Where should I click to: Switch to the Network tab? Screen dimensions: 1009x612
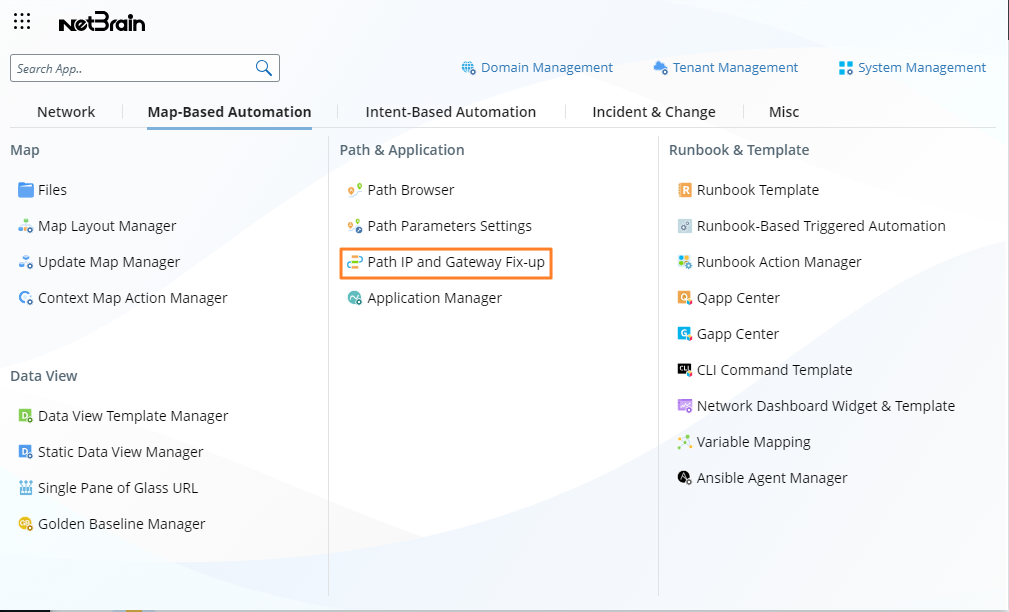(66, 112)
